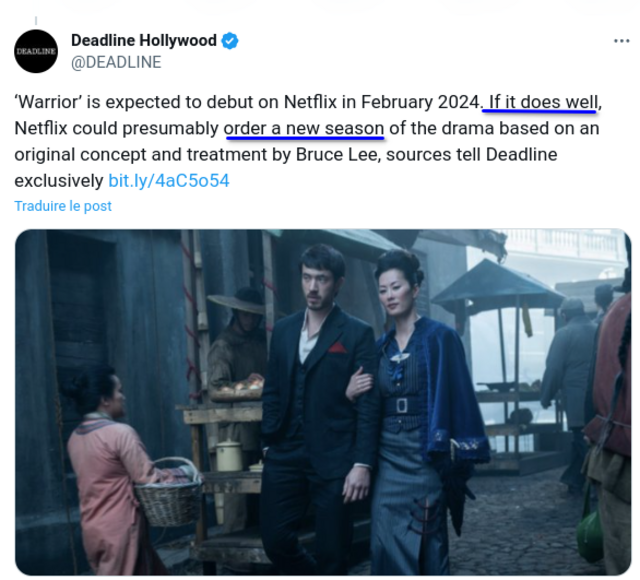Click the red pocket square on suit
This screenshot has height=580, width=640.
point(337,348)
